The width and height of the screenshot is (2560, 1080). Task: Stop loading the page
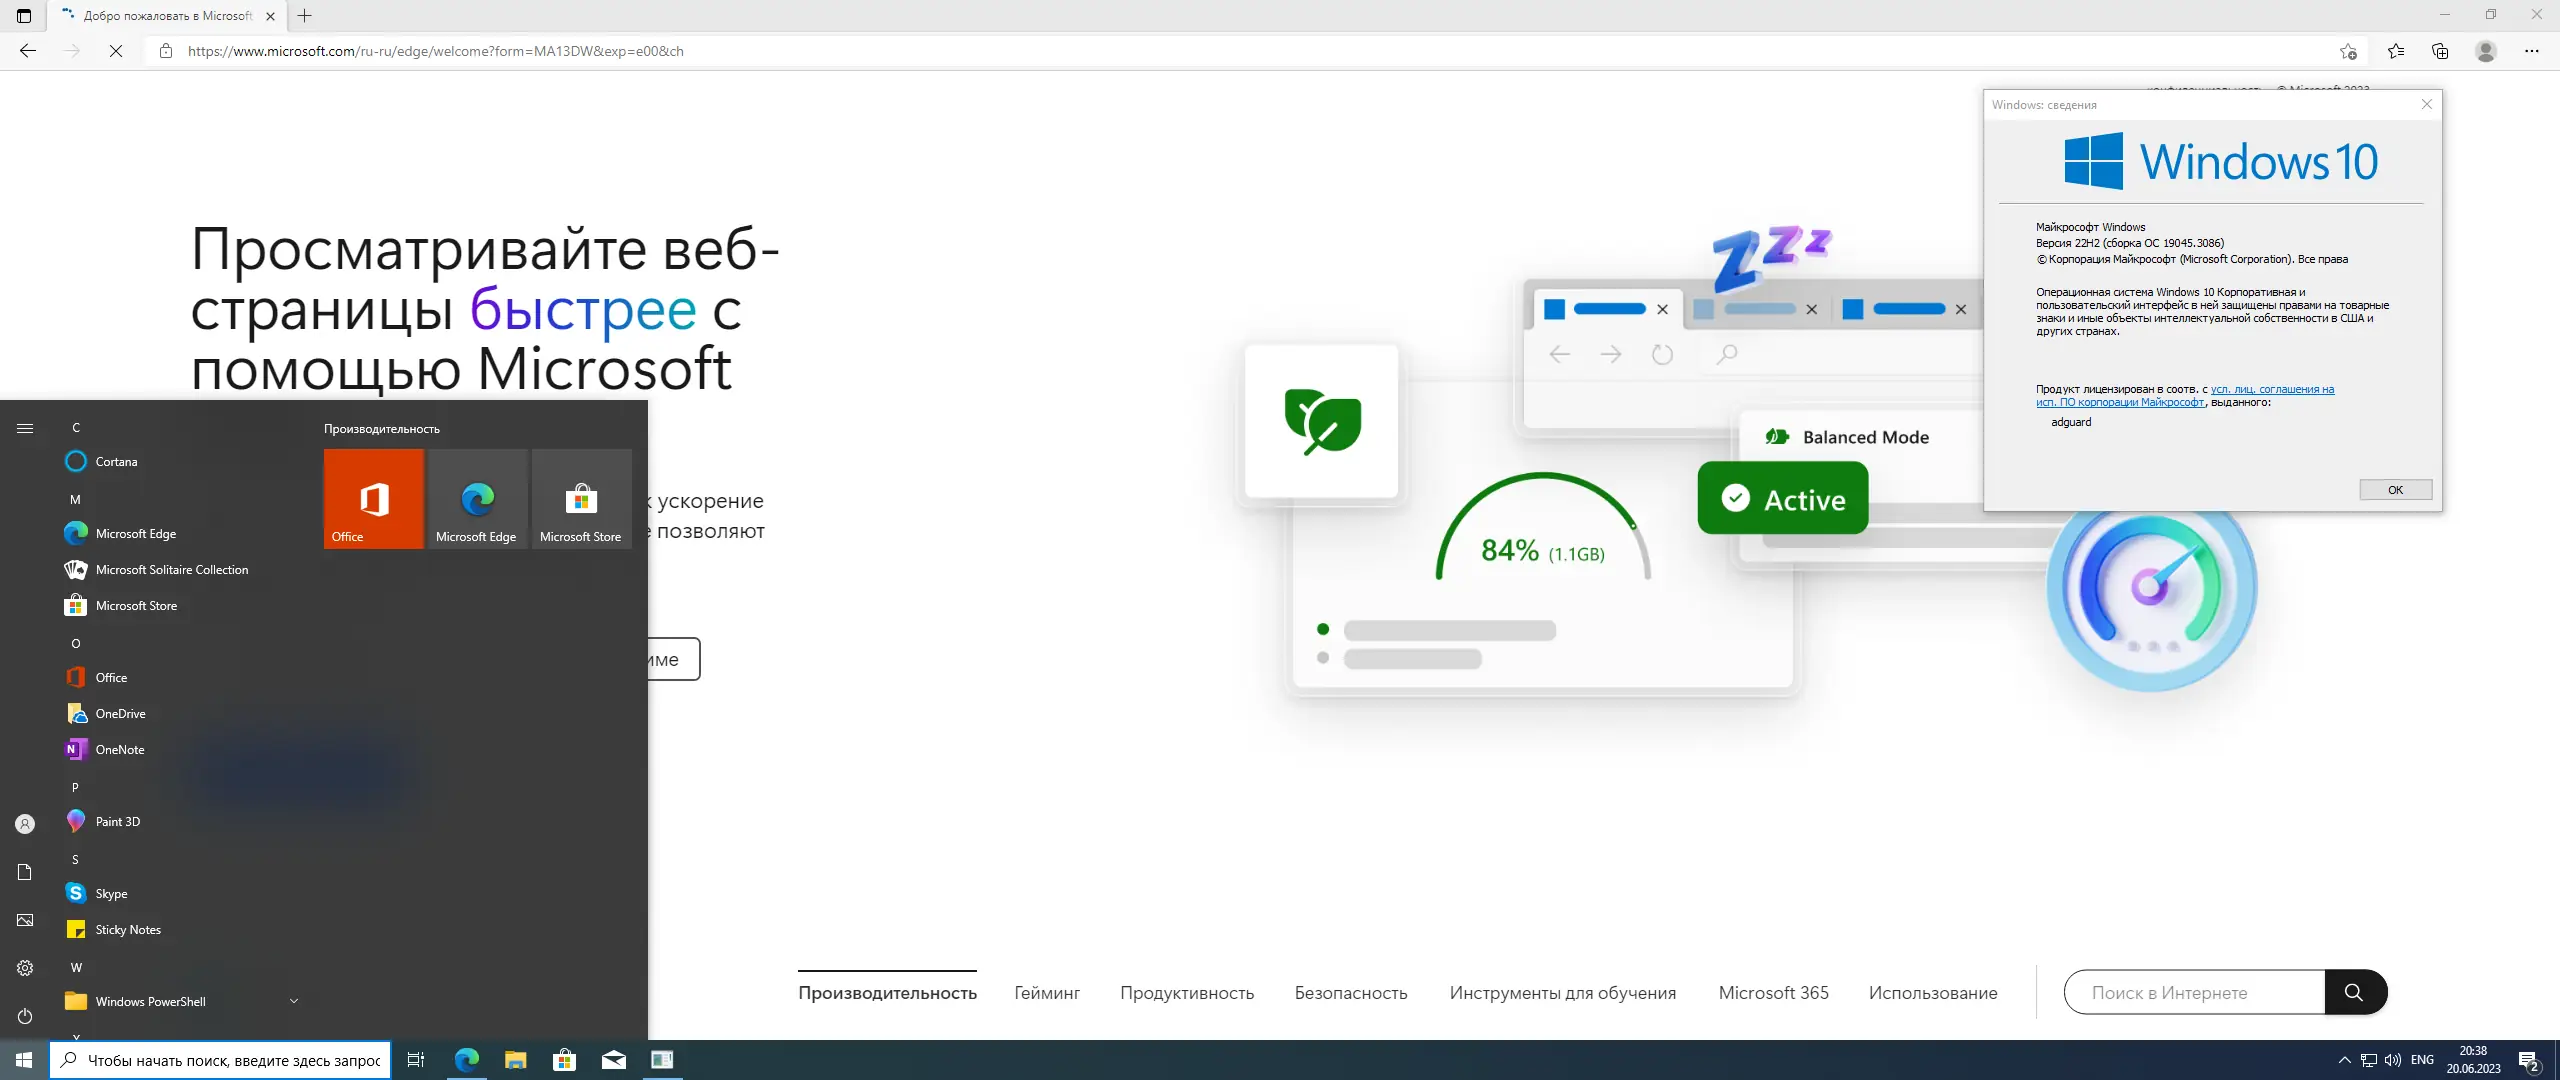(x=116, y=51)
